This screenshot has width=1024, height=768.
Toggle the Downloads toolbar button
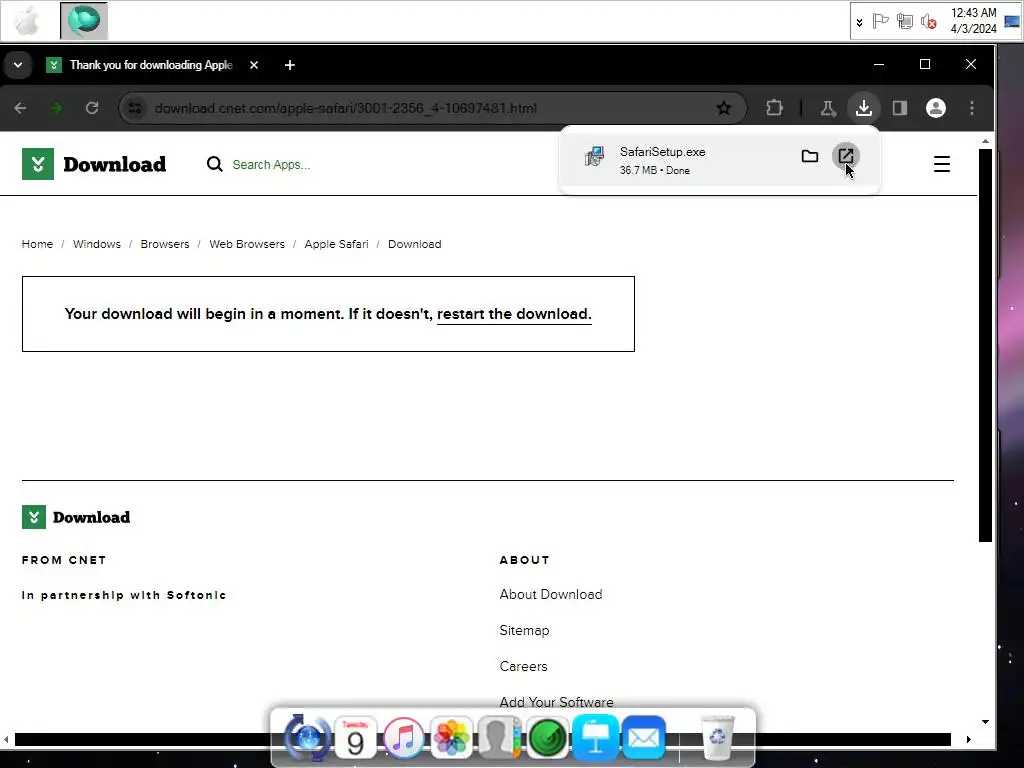[x=864, y=108]
